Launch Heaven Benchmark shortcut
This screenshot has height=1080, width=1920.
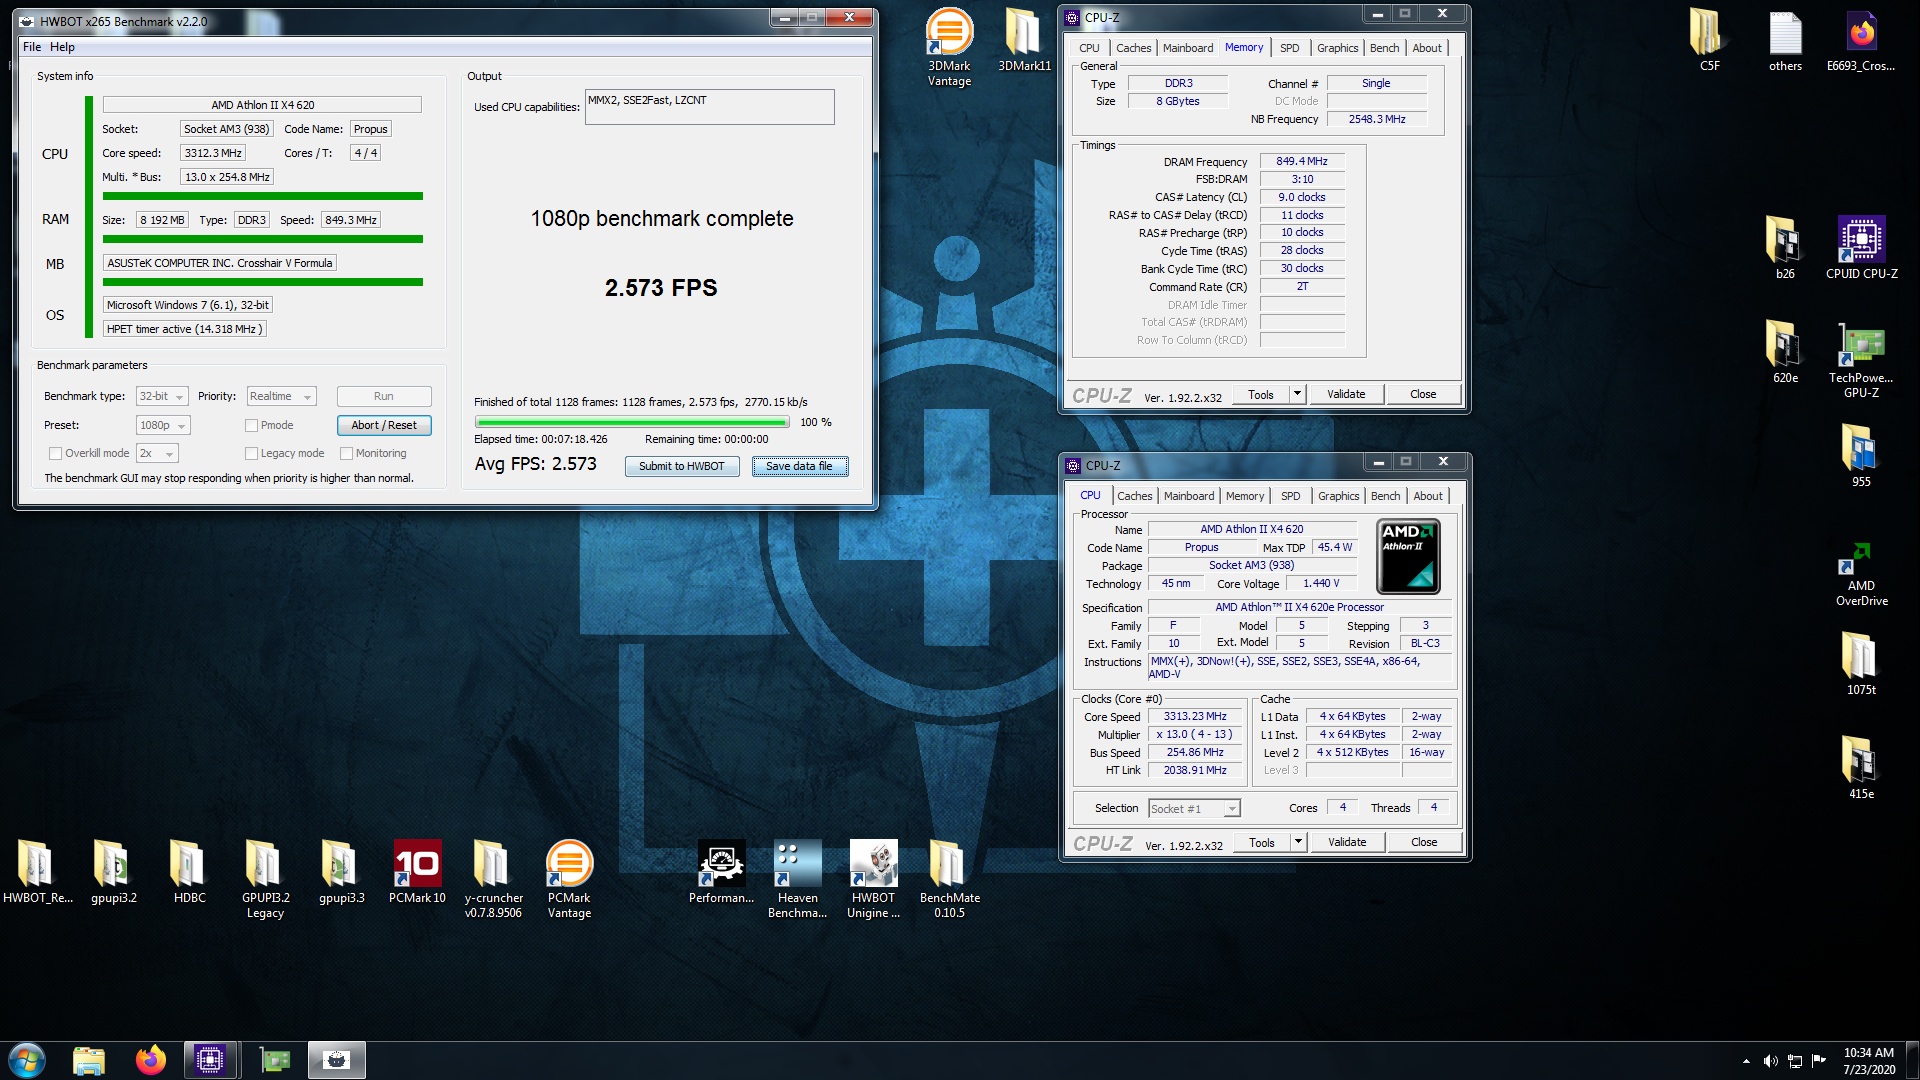797,878
